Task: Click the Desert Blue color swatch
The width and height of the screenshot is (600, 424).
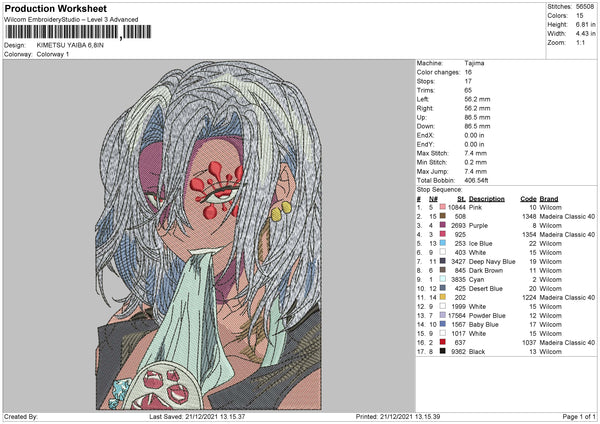Action: click(443, 288)
